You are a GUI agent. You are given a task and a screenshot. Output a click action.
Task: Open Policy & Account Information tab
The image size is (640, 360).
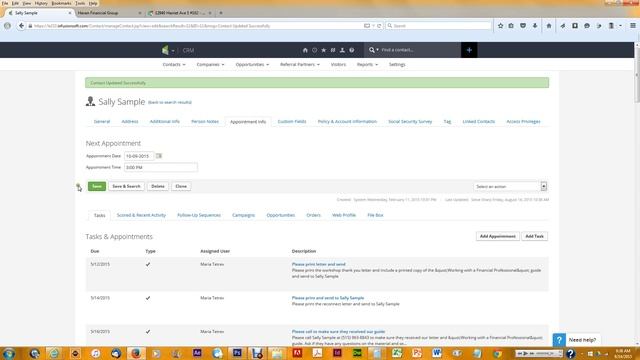tap(347, 122)
